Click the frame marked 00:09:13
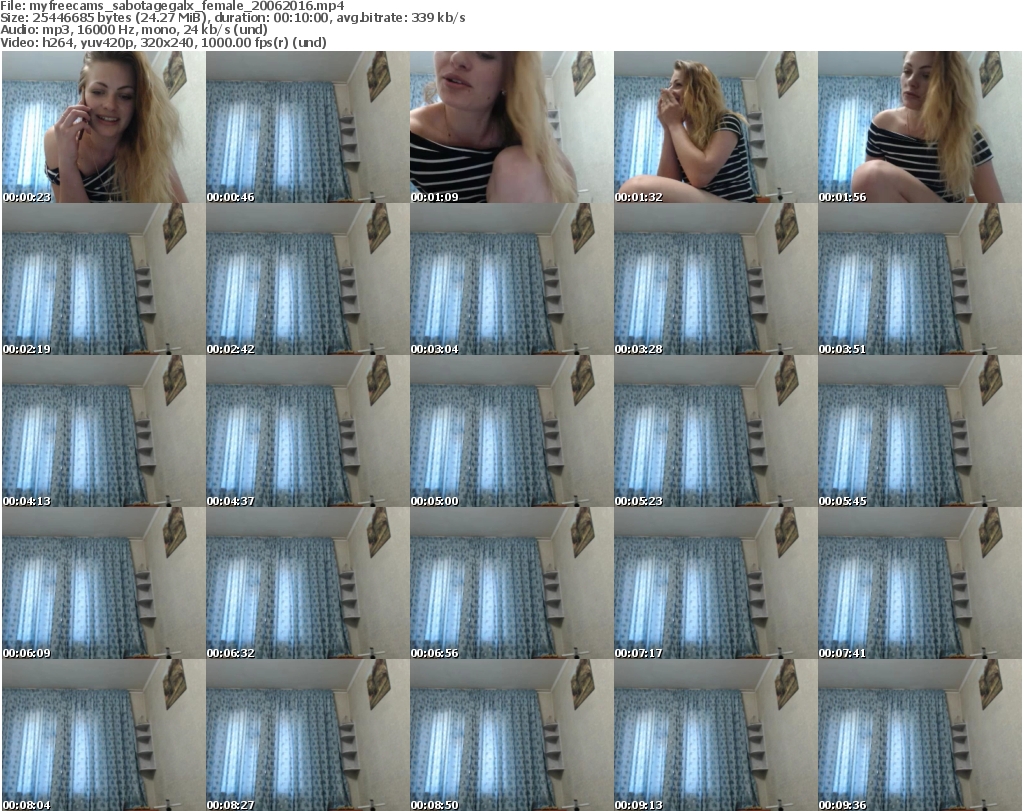This screenshot has width=1024, height=811. 715,735
